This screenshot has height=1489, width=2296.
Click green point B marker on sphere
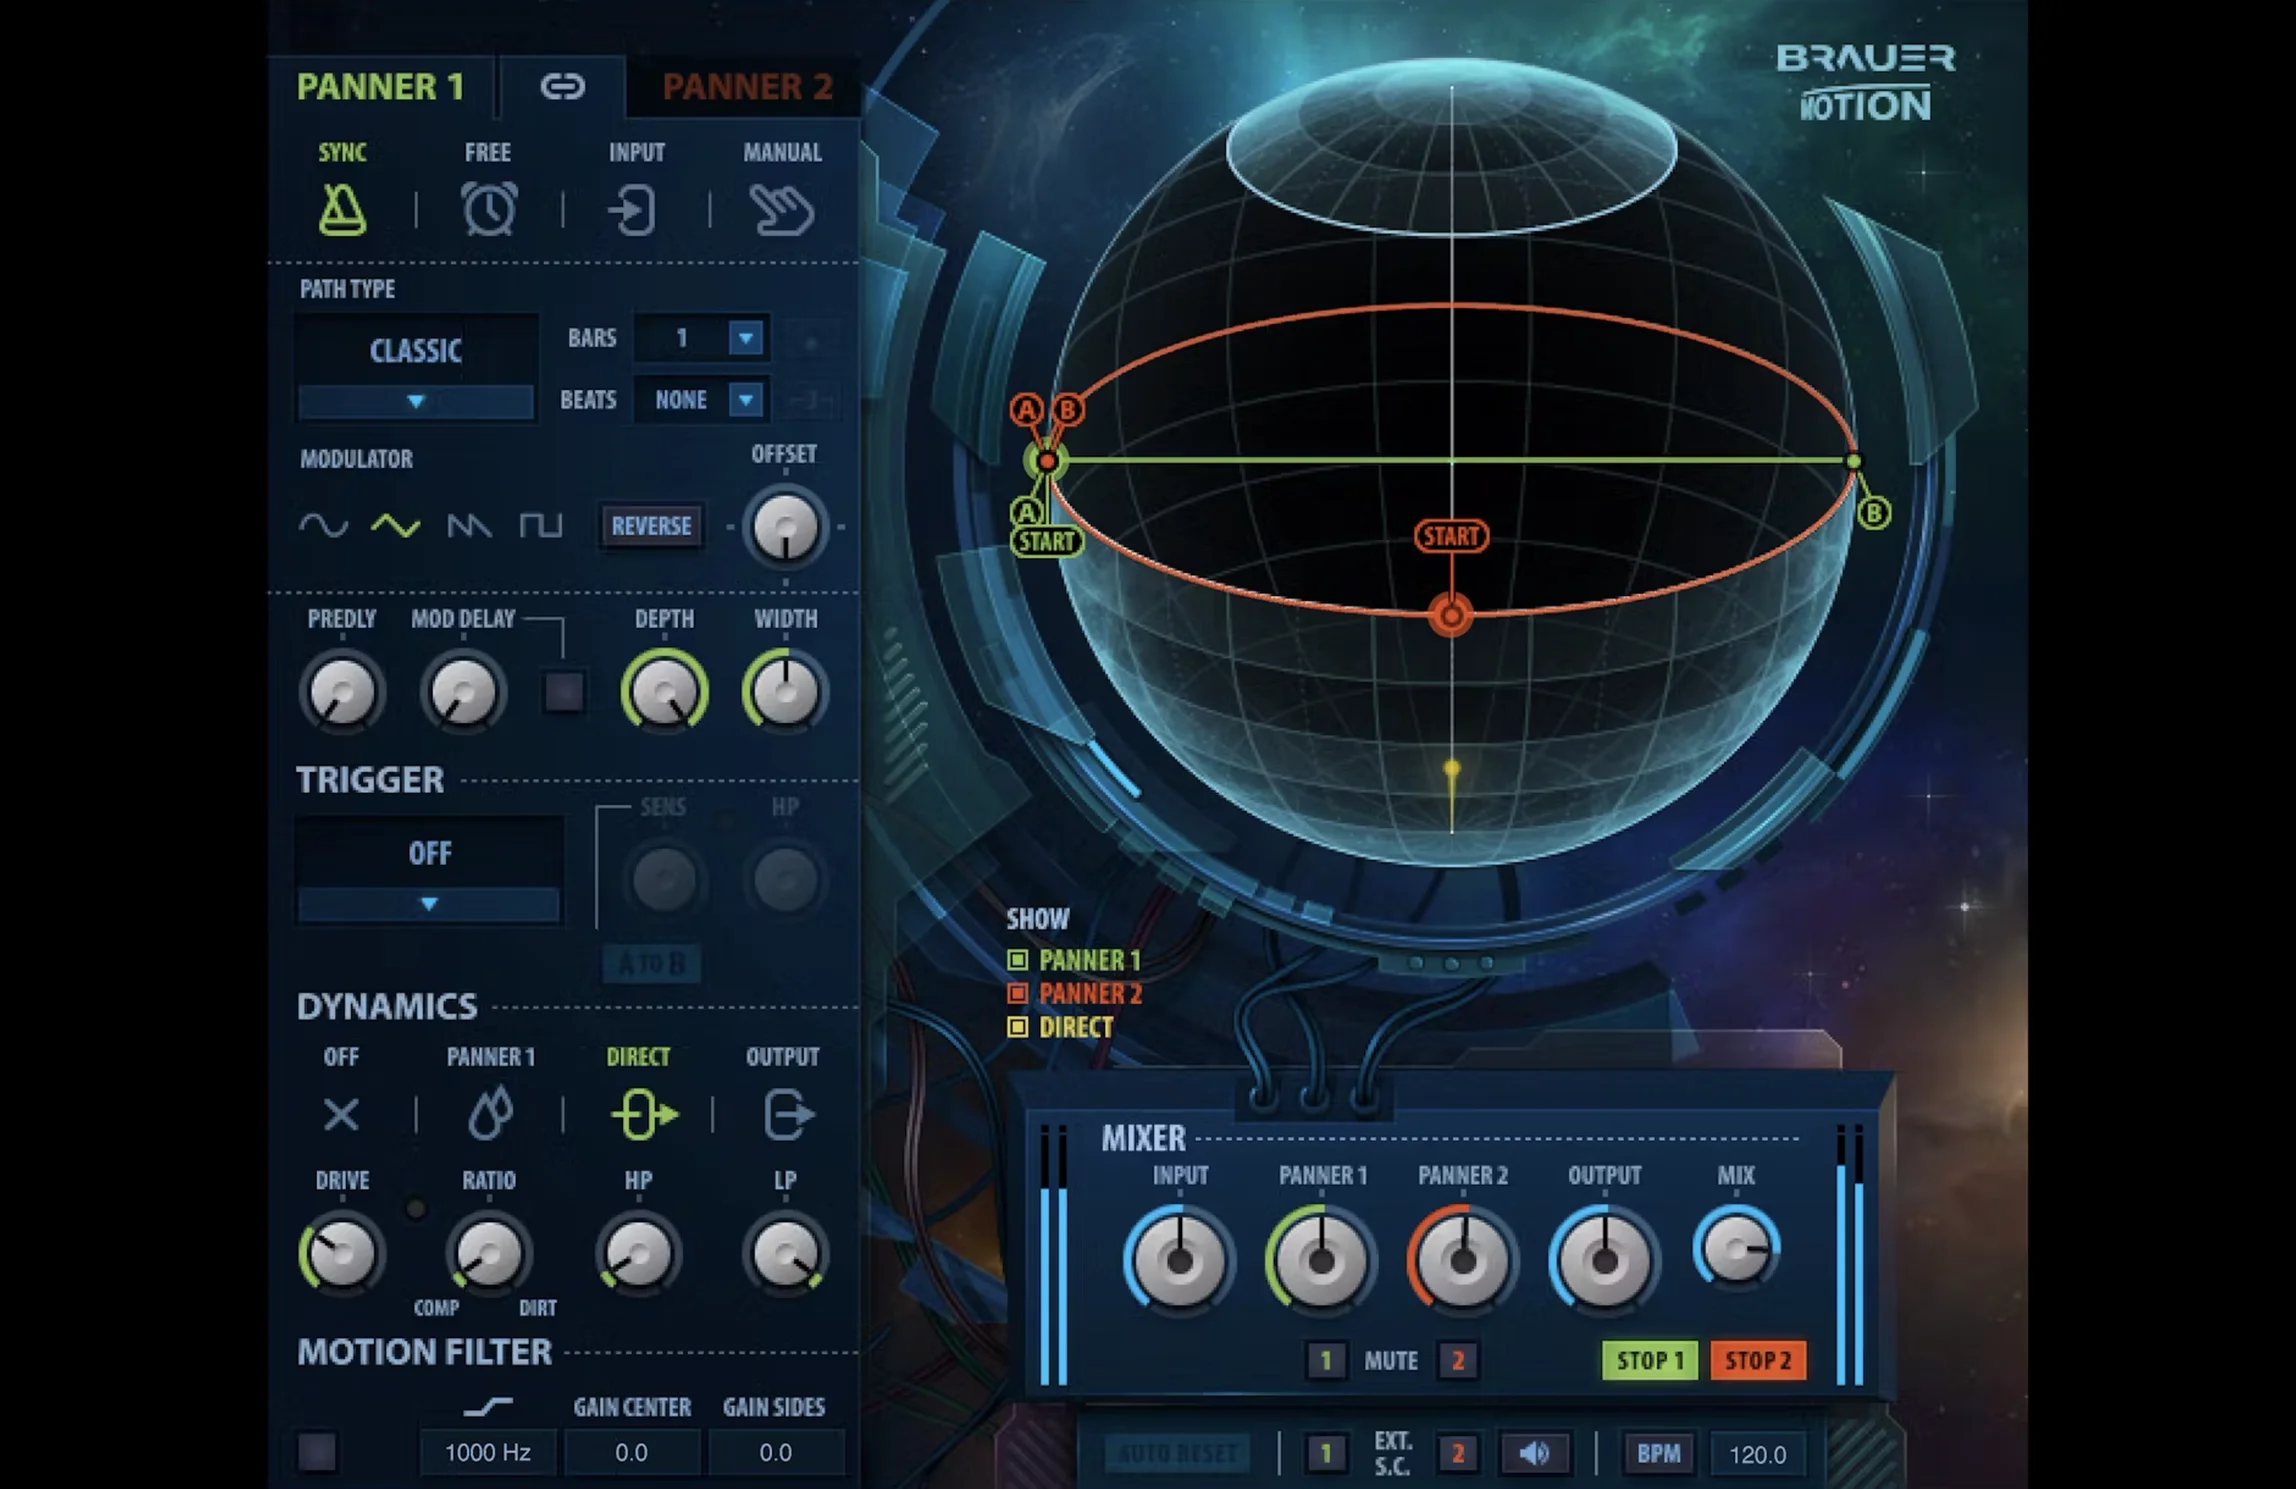tap(1874, 513)
